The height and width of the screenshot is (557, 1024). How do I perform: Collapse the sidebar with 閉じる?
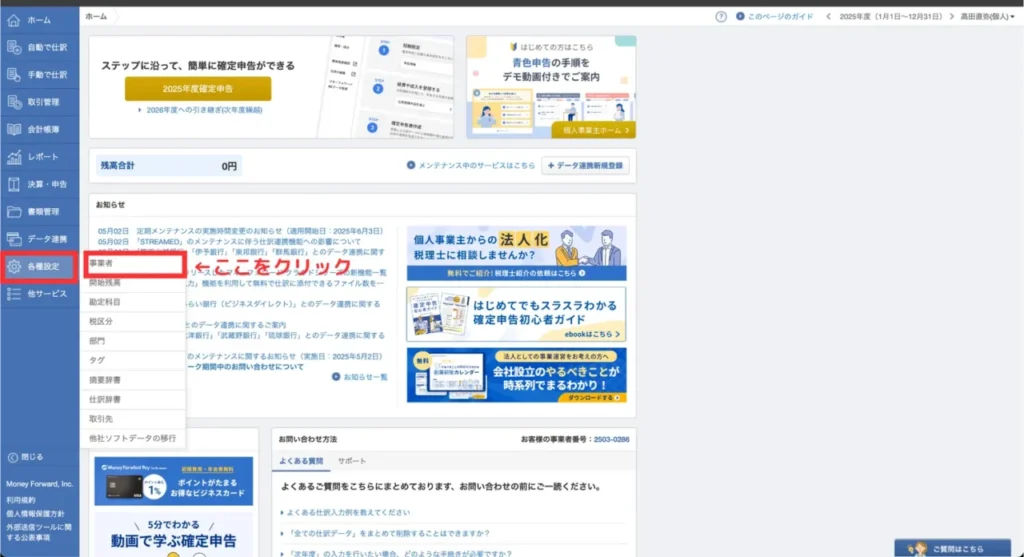coord(25,457)
